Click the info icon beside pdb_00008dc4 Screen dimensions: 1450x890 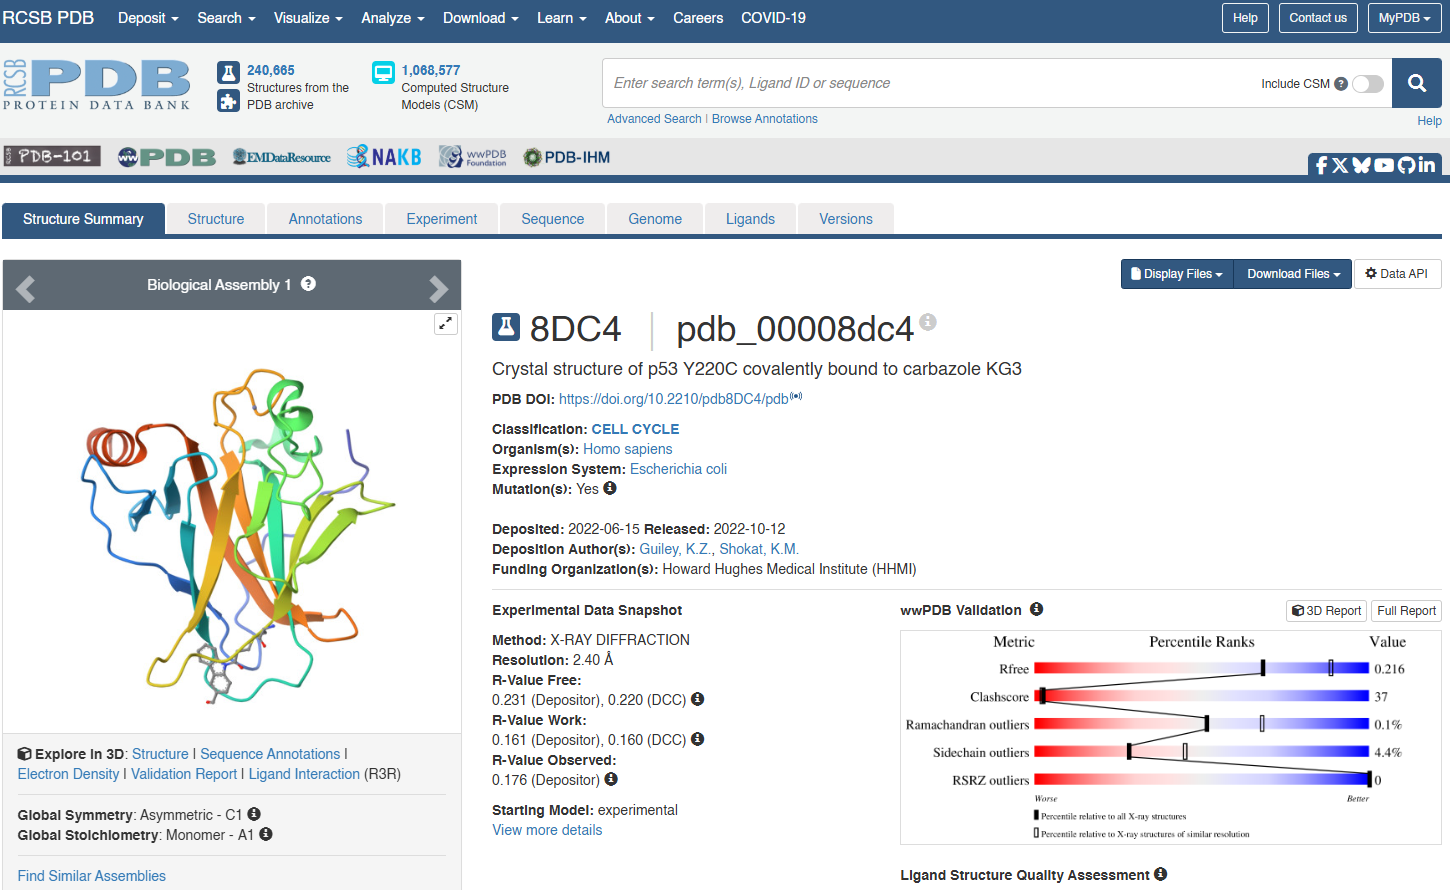tap(928, 321)
